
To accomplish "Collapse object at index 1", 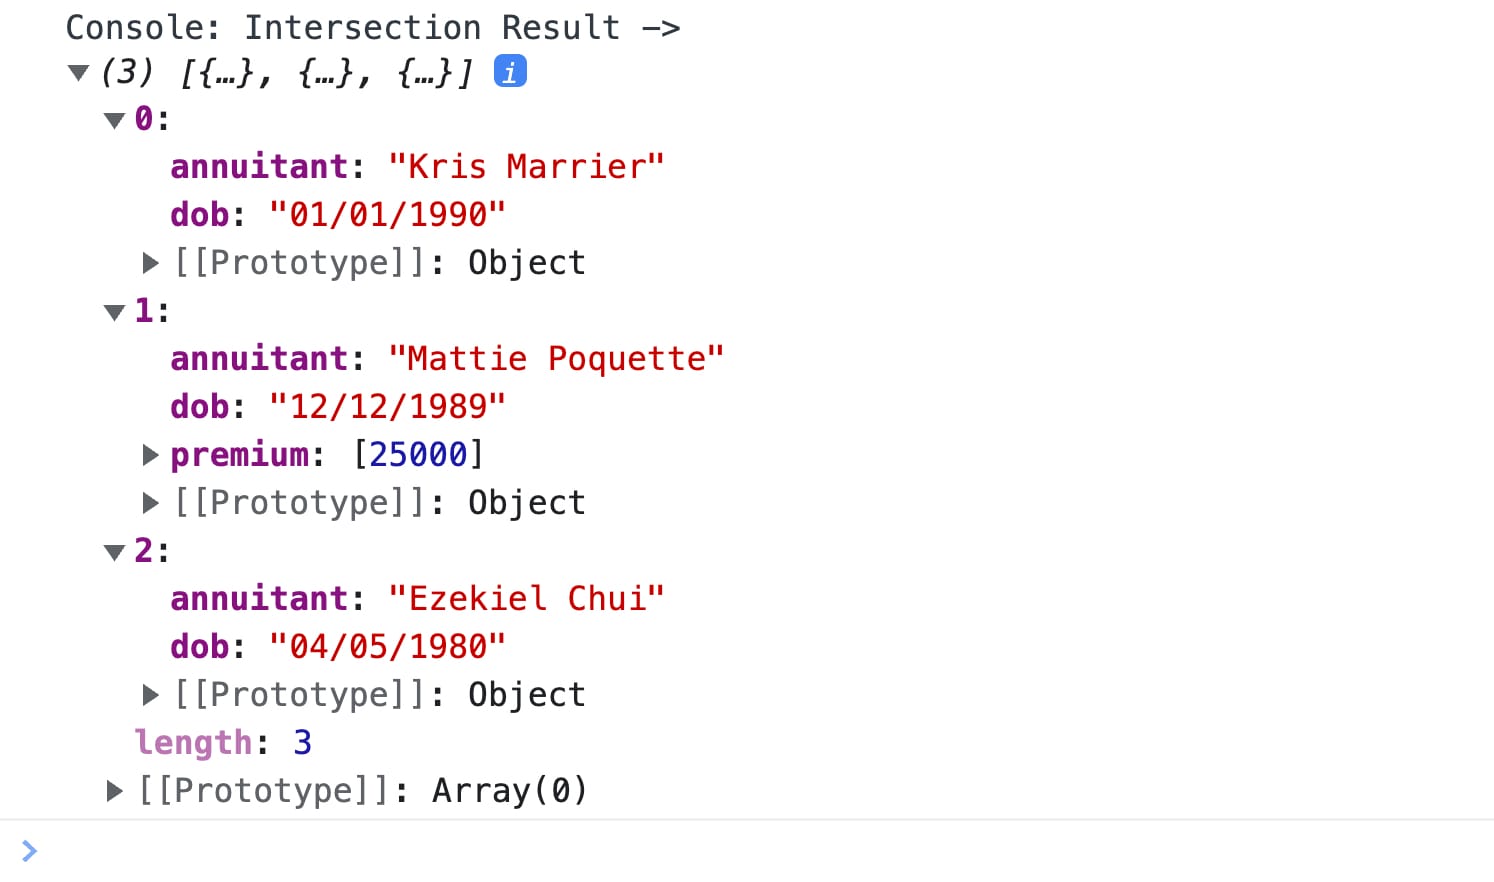I will pos(114,312).
